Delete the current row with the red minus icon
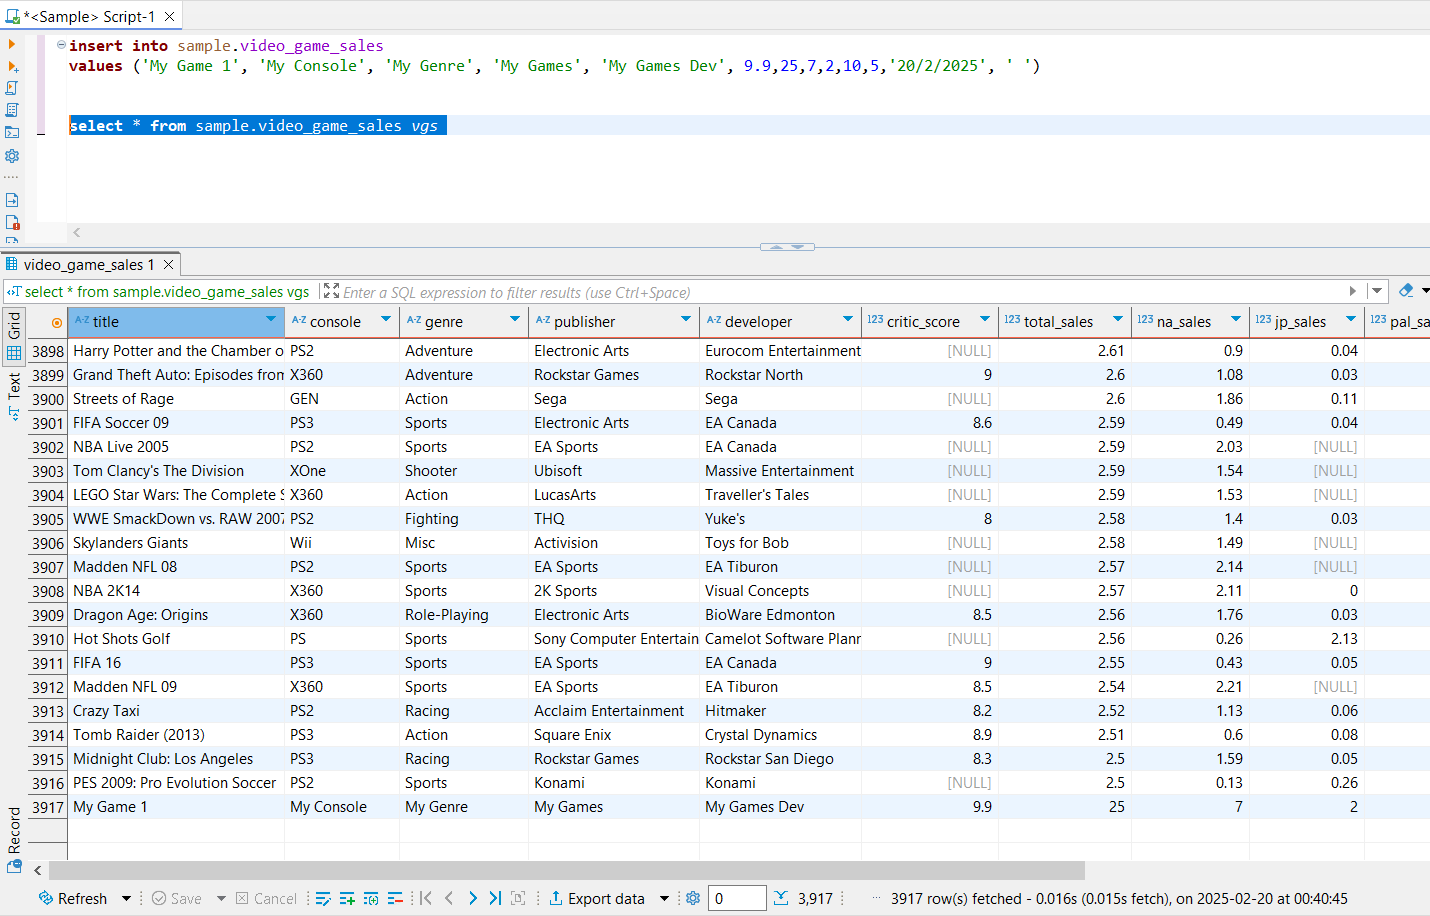The height and width of the screenshot is (916, 1430). [x=395, y=898]
